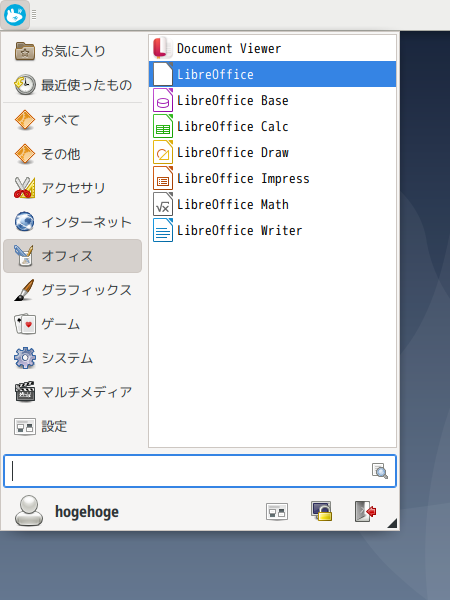Open the お気に入り favorites category
The width and height of the screenshot is (450, 600).
click(x=72, y=51)
